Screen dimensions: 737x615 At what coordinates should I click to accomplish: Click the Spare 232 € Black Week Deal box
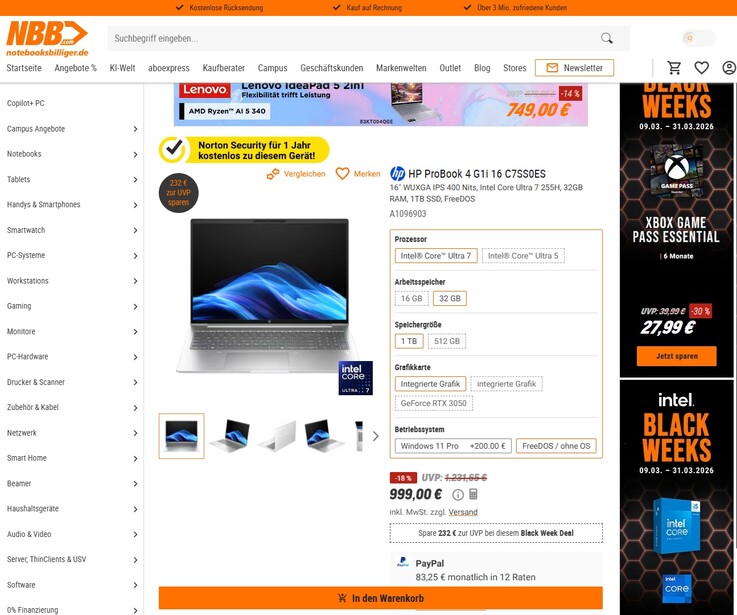pos(496,533)
